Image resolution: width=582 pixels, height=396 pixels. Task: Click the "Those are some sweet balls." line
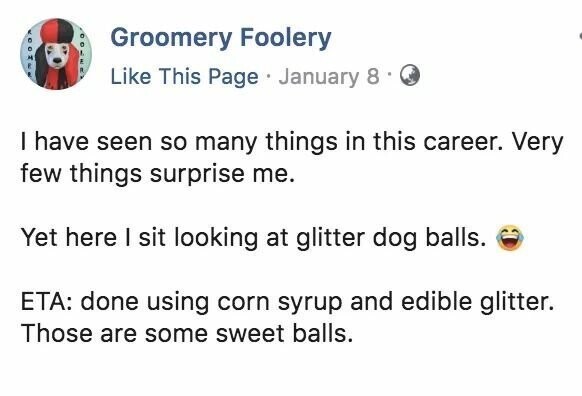(186, 333)
